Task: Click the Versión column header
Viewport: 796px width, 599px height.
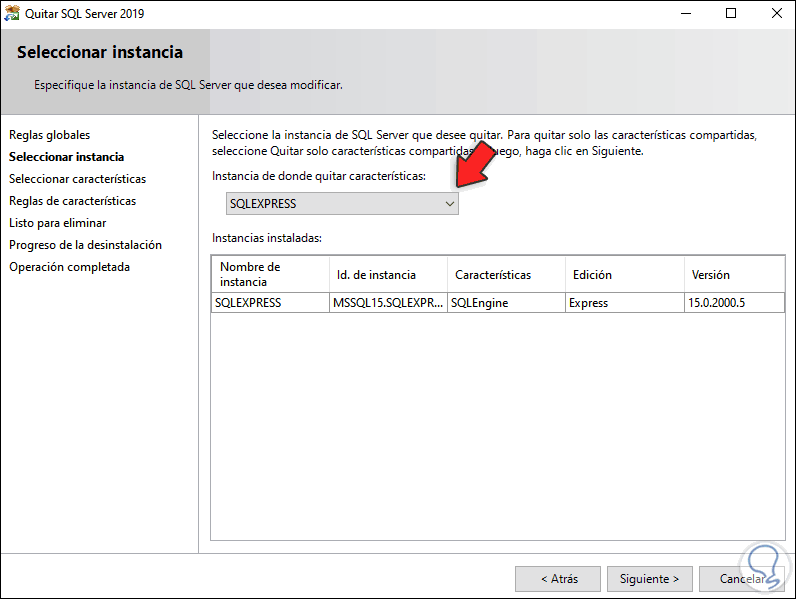Action: (734, 274)
